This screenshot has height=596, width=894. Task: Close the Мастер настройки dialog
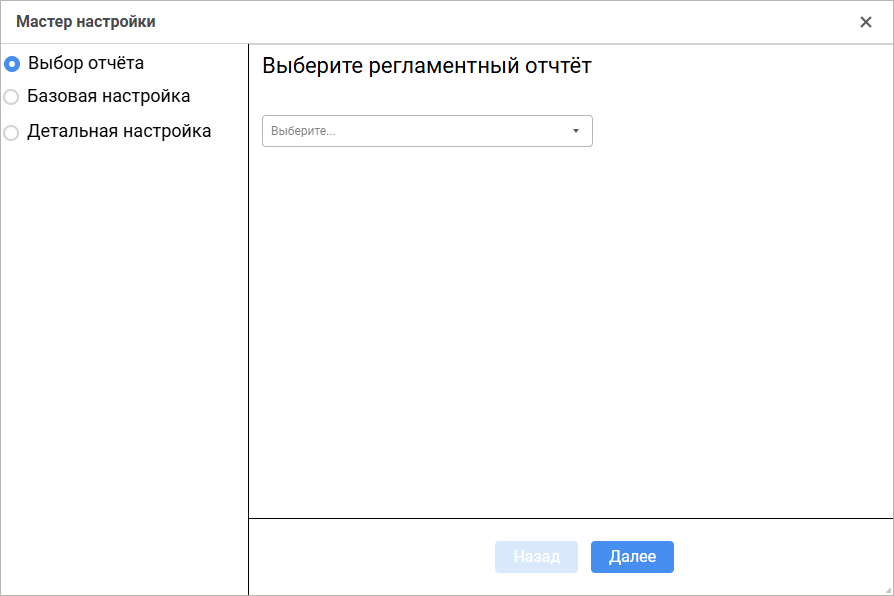click(x=866, y=22)
